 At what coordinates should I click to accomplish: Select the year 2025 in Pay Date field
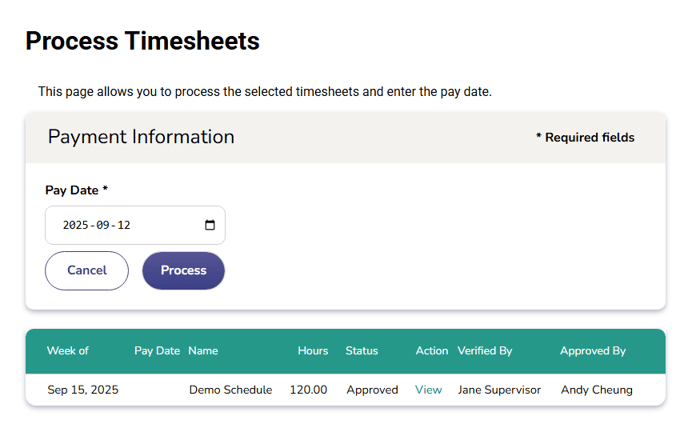tap(75, 225)
